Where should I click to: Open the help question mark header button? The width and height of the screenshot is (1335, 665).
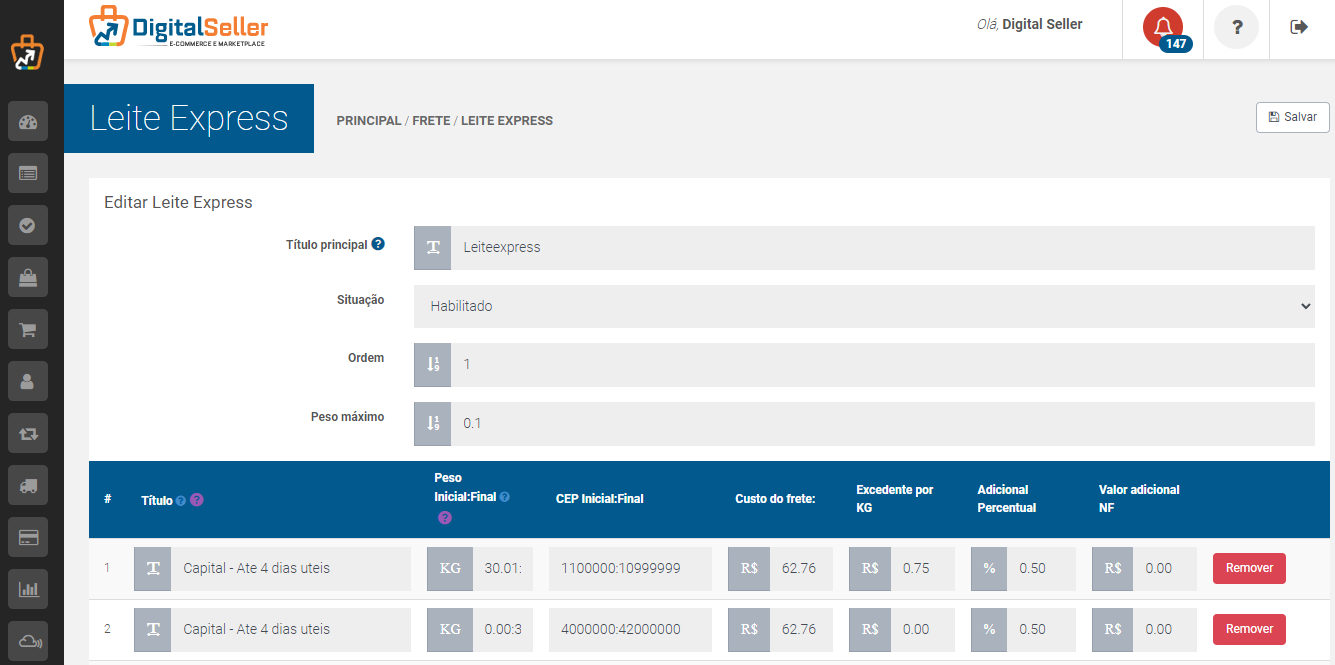coord(1237,27)
